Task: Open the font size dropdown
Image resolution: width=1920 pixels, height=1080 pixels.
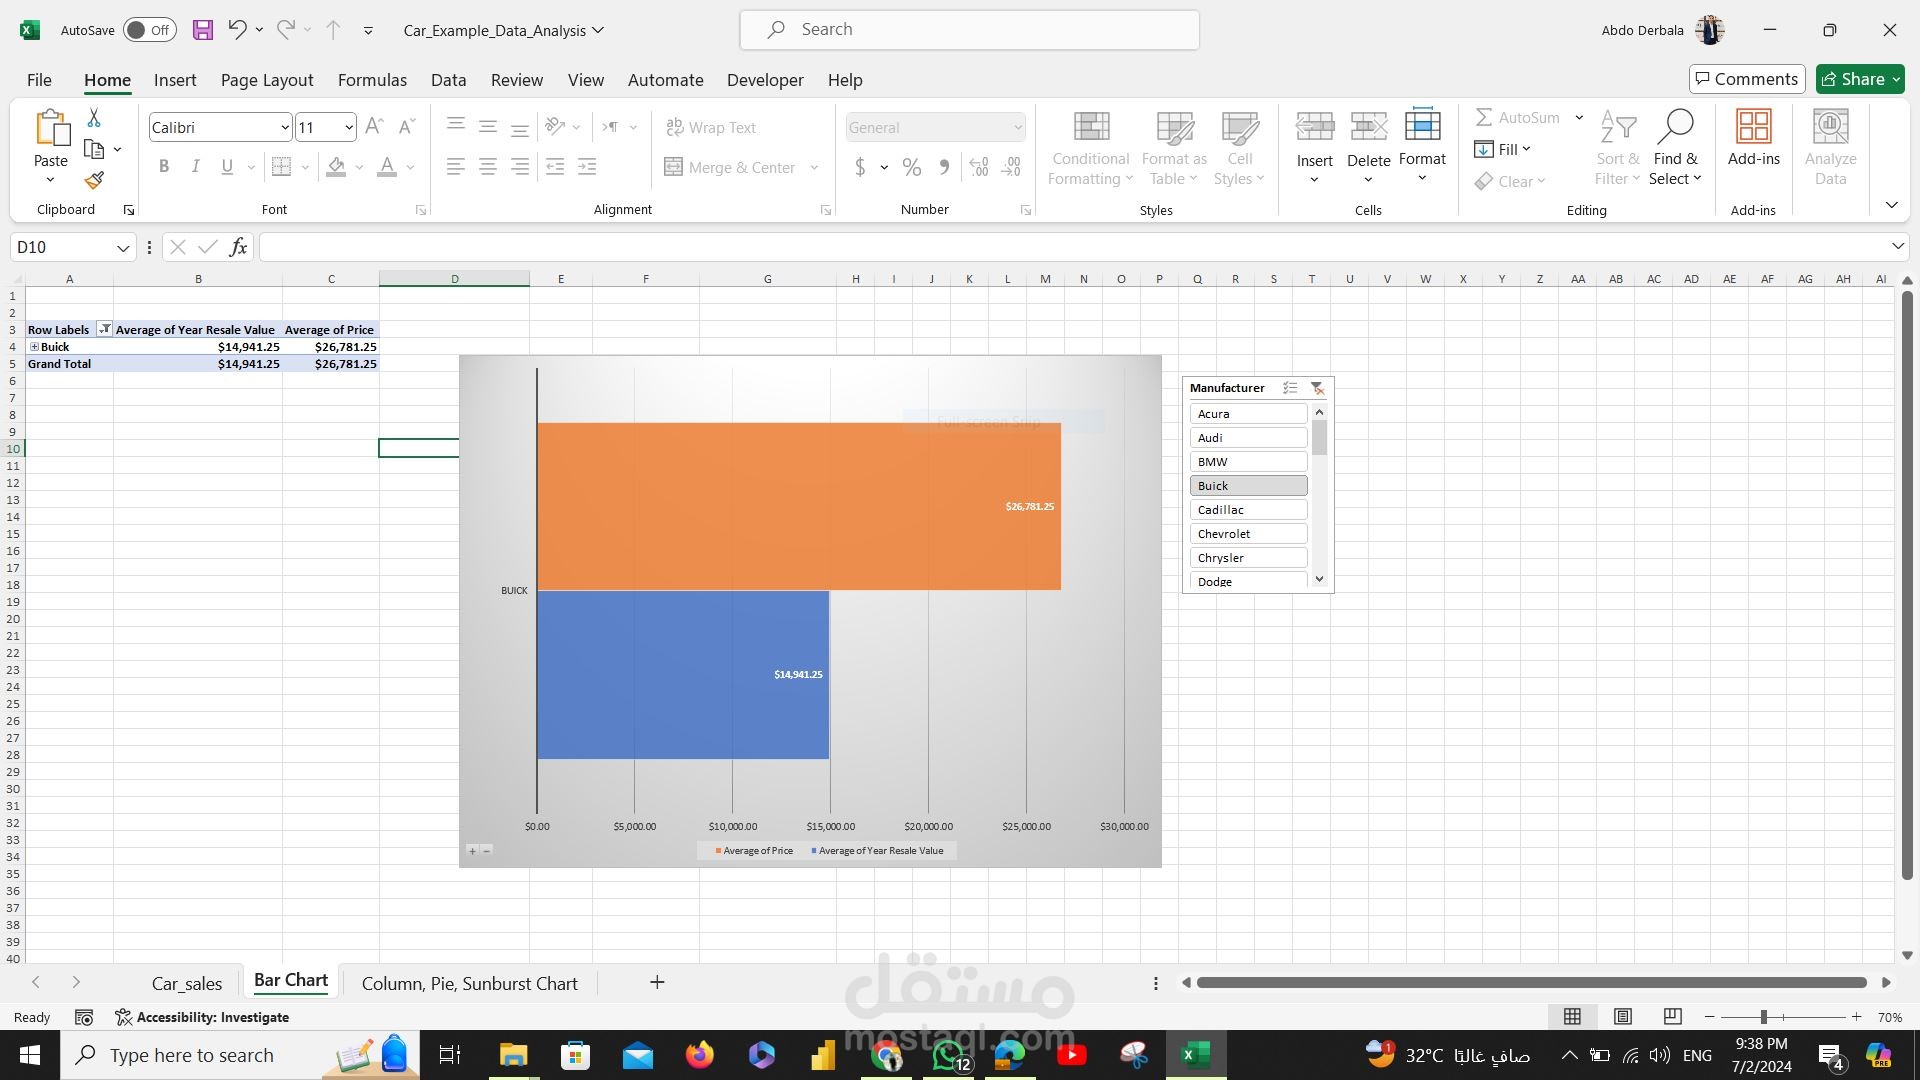Action: click(x=348, y=127)
